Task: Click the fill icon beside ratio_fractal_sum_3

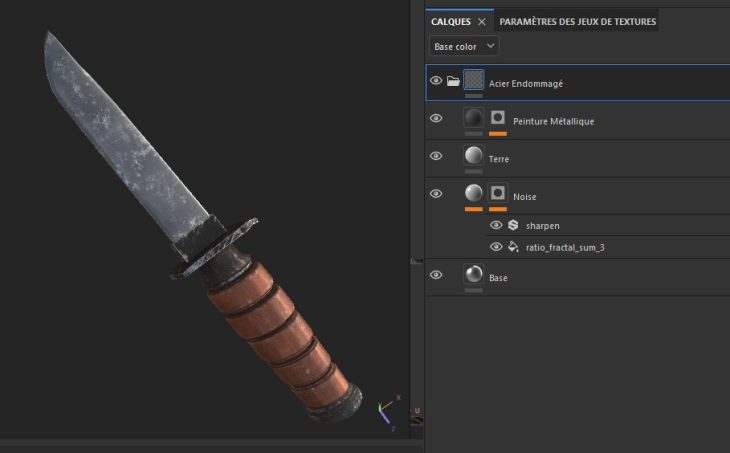Action: pos(513,247)
